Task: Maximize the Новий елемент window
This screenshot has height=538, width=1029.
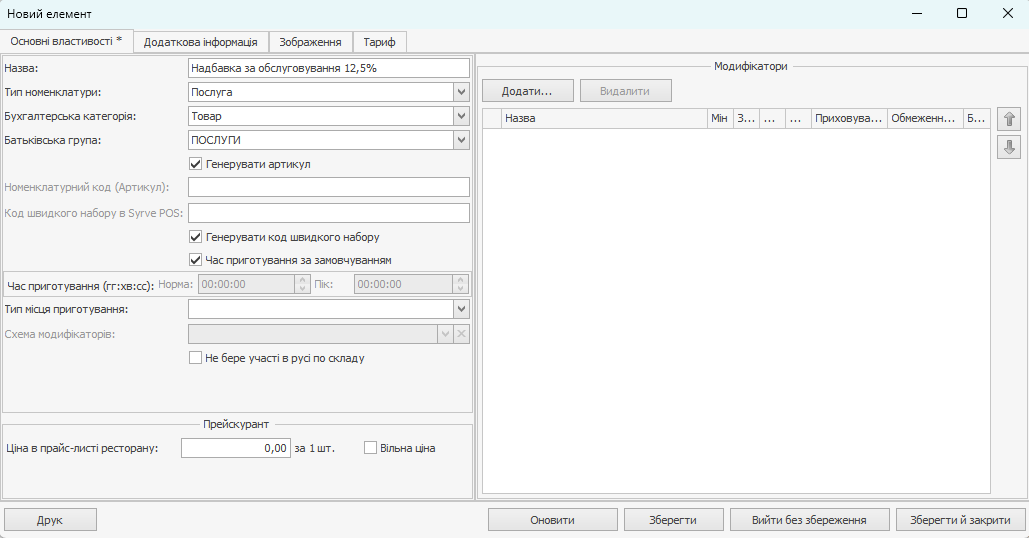Action: pos(961,14)
